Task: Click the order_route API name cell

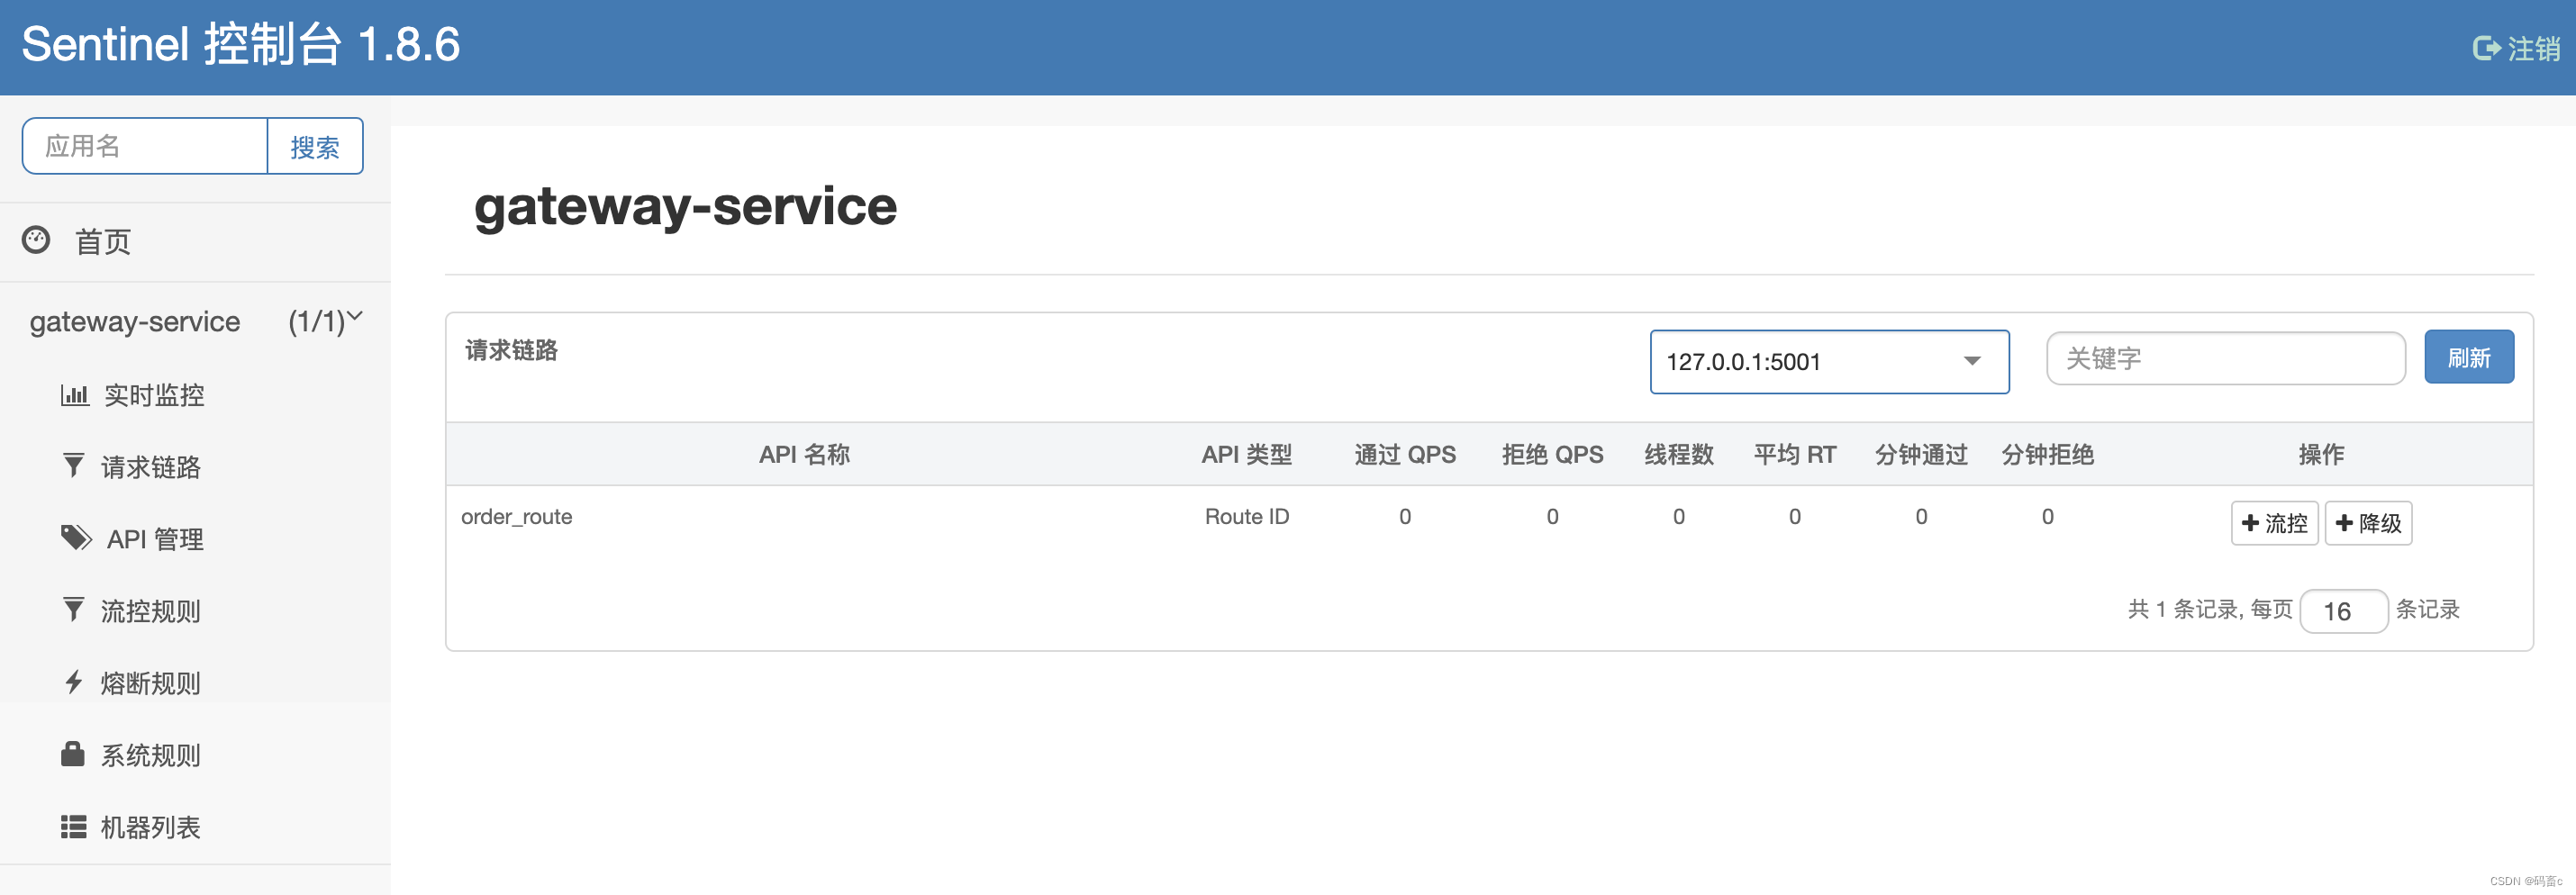Action: [517, 517]
